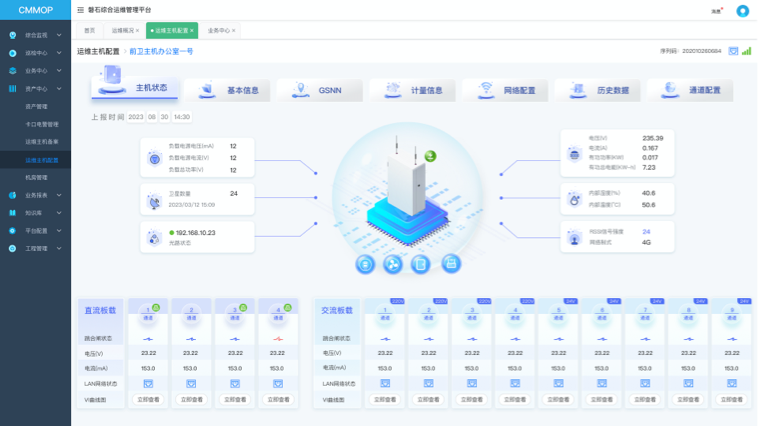Click the fan icon below the host device
This screenshot has width=758, height=426.
[x=393, y=264]
